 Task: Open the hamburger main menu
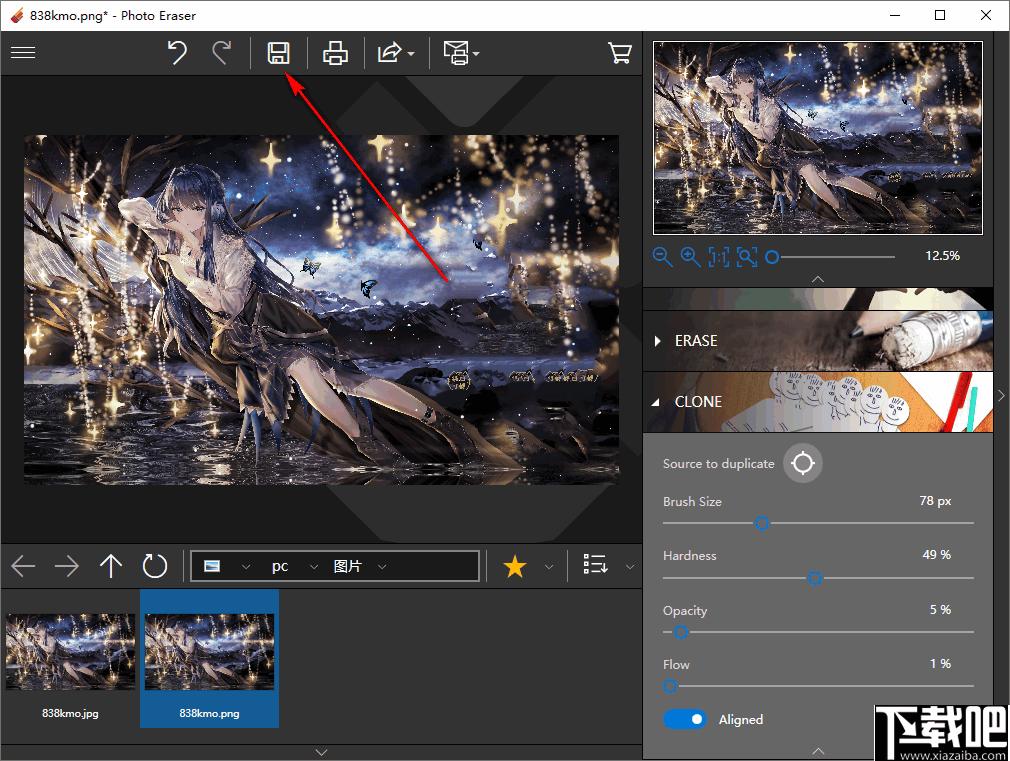(x=23, y=52)
